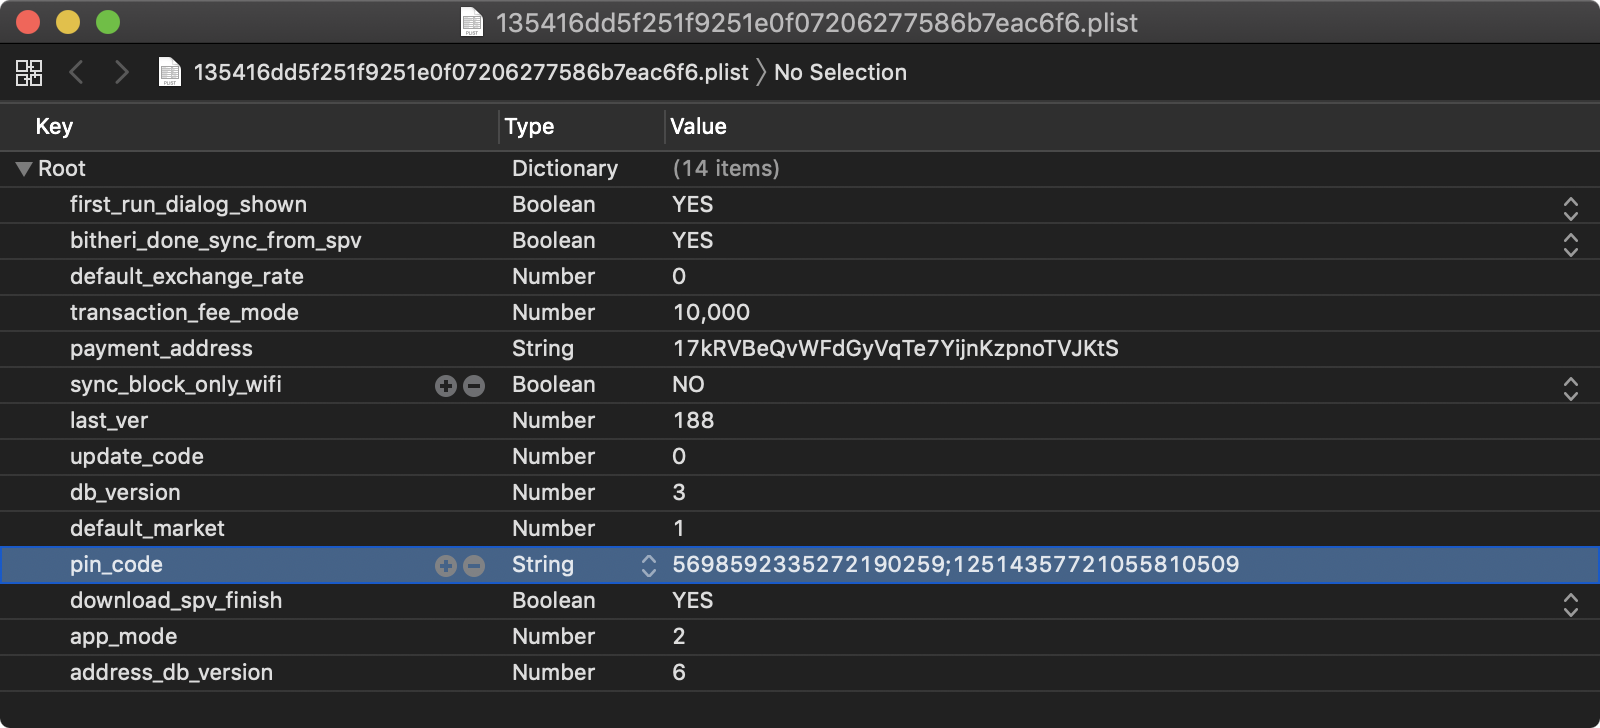The height and width of the screenshot is (728, 1600).
Task: Open download_spv_finish value popup
Action: coord(1570,604)
